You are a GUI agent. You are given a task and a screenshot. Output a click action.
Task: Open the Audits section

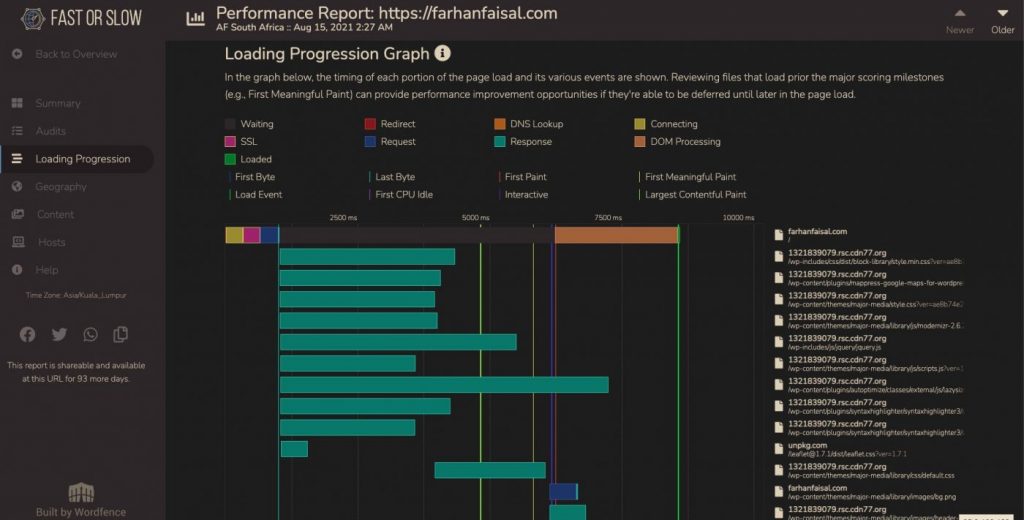(x=50, y=131)
